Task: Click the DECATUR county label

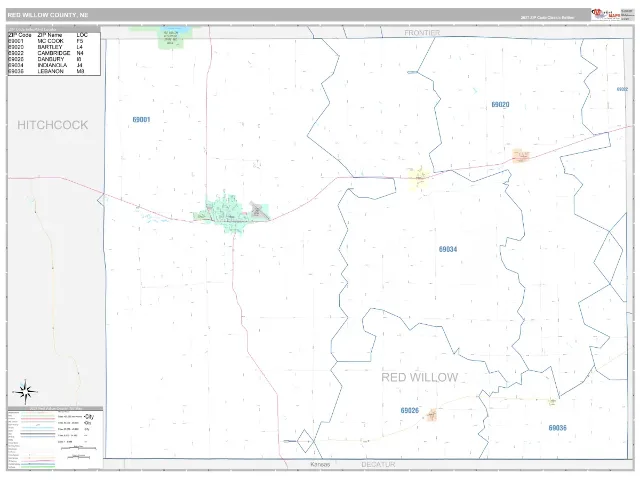Action: 378,464
